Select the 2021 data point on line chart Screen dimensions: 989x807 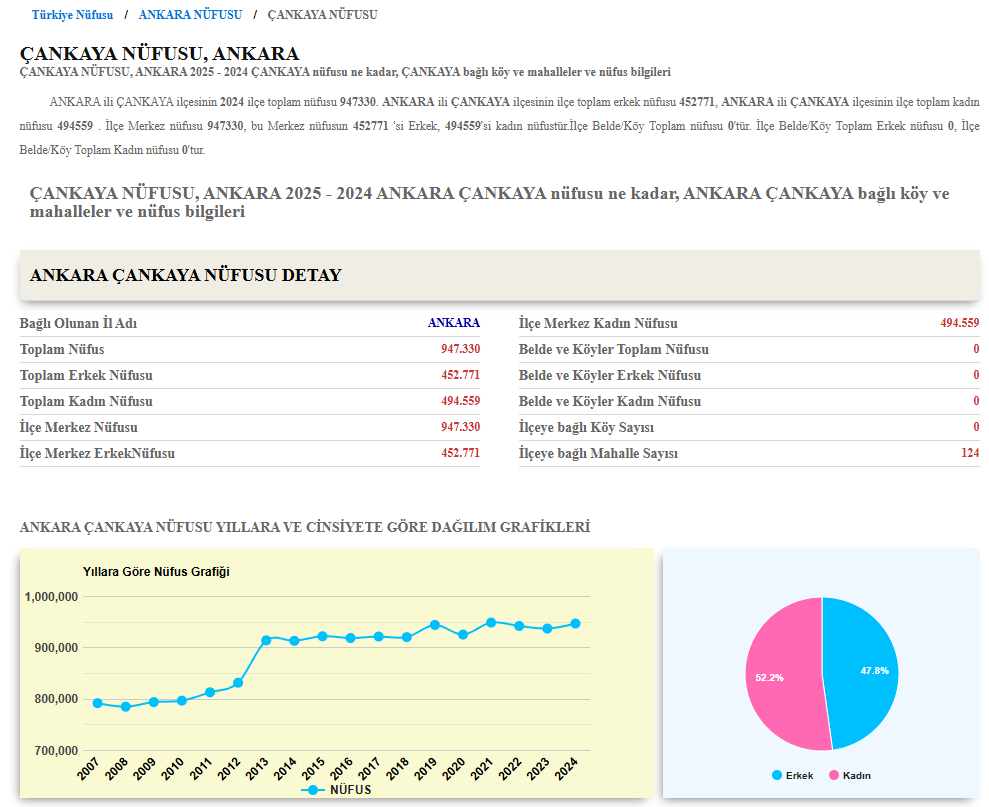[491, 622]
